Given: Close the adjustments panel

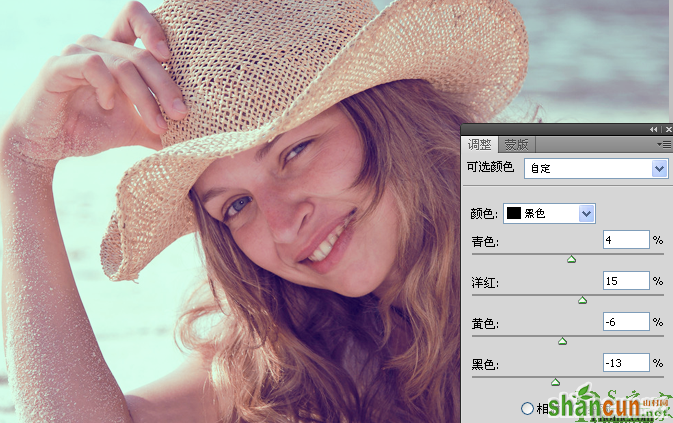Looking at the screenshot, I should pos(668,129).
